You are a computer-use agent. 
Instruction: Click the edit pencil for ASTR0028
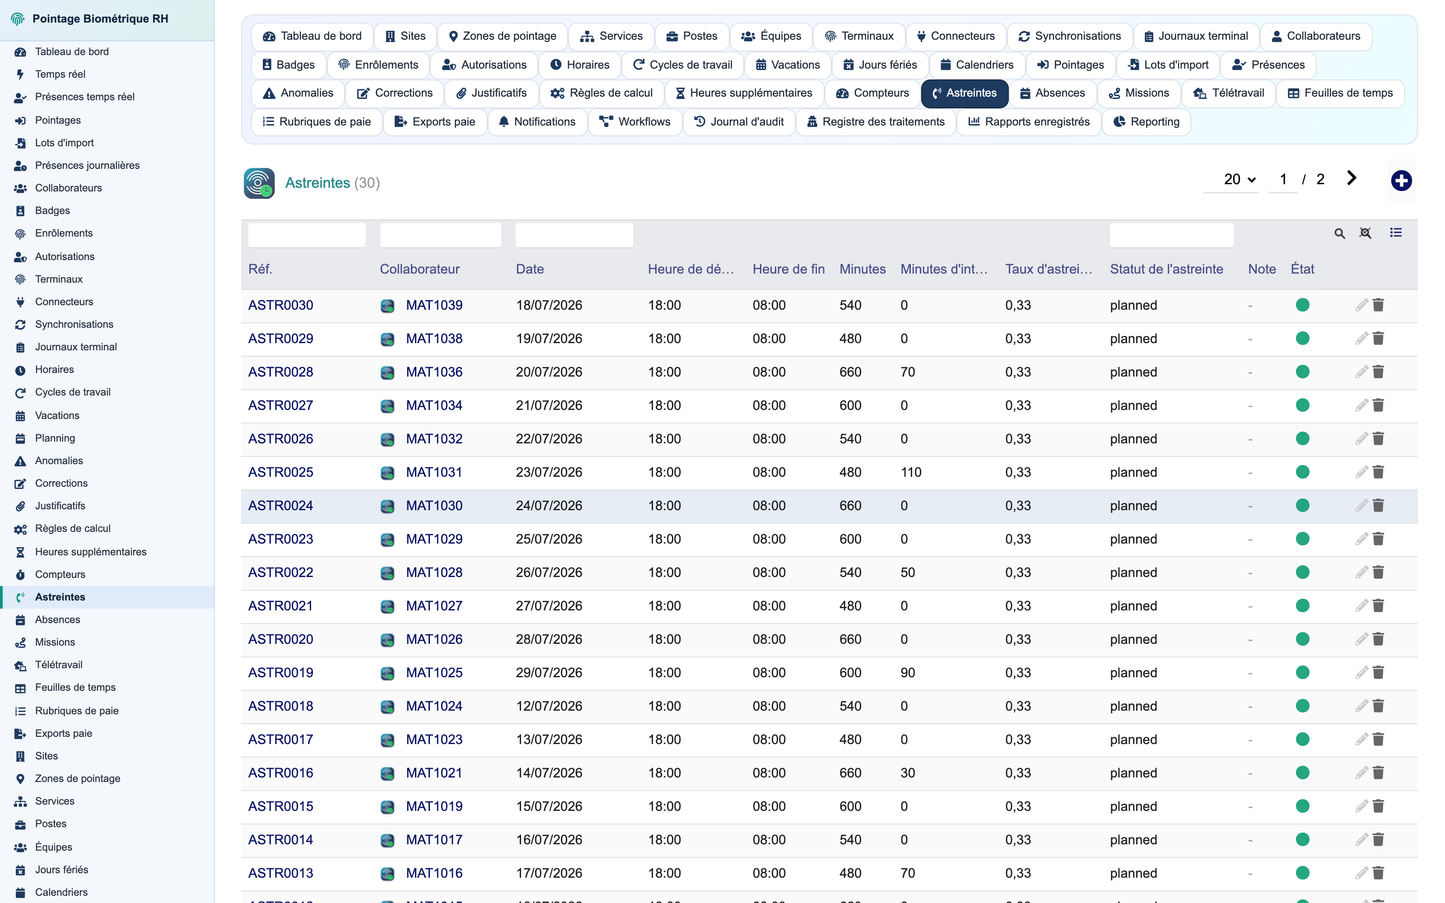click(1361, 372)
